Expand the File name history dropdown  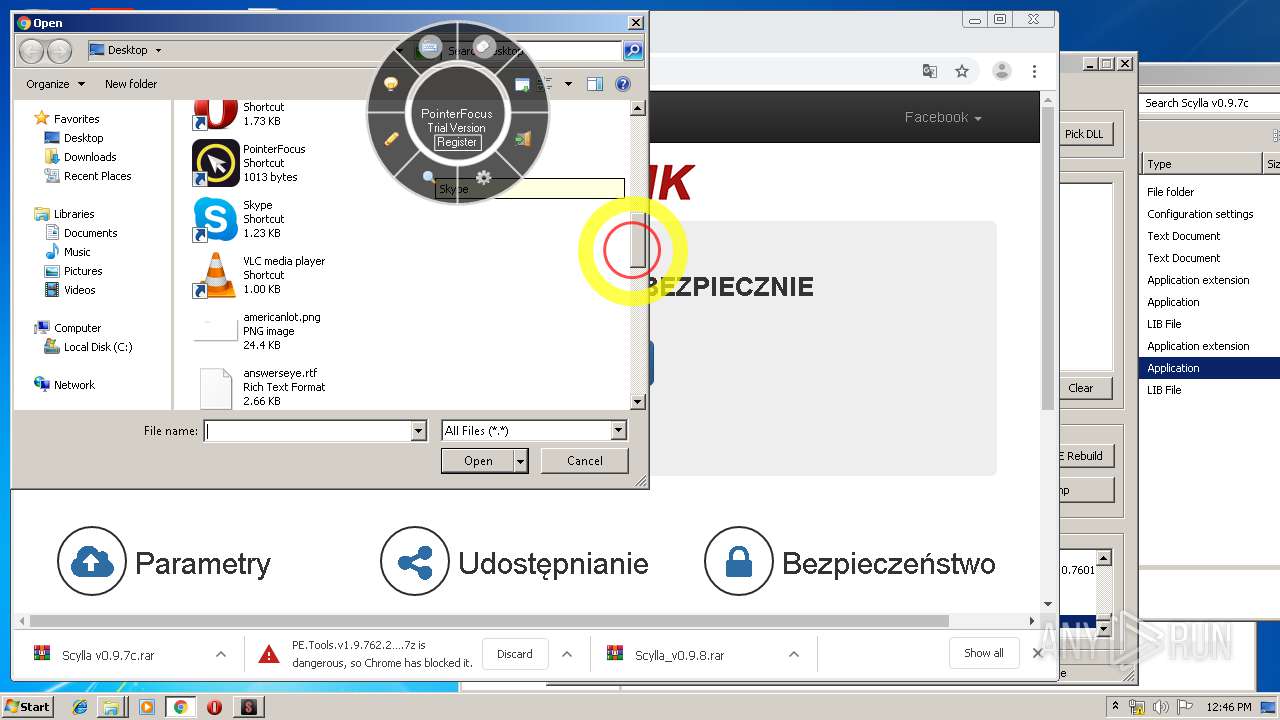[419, 431]
